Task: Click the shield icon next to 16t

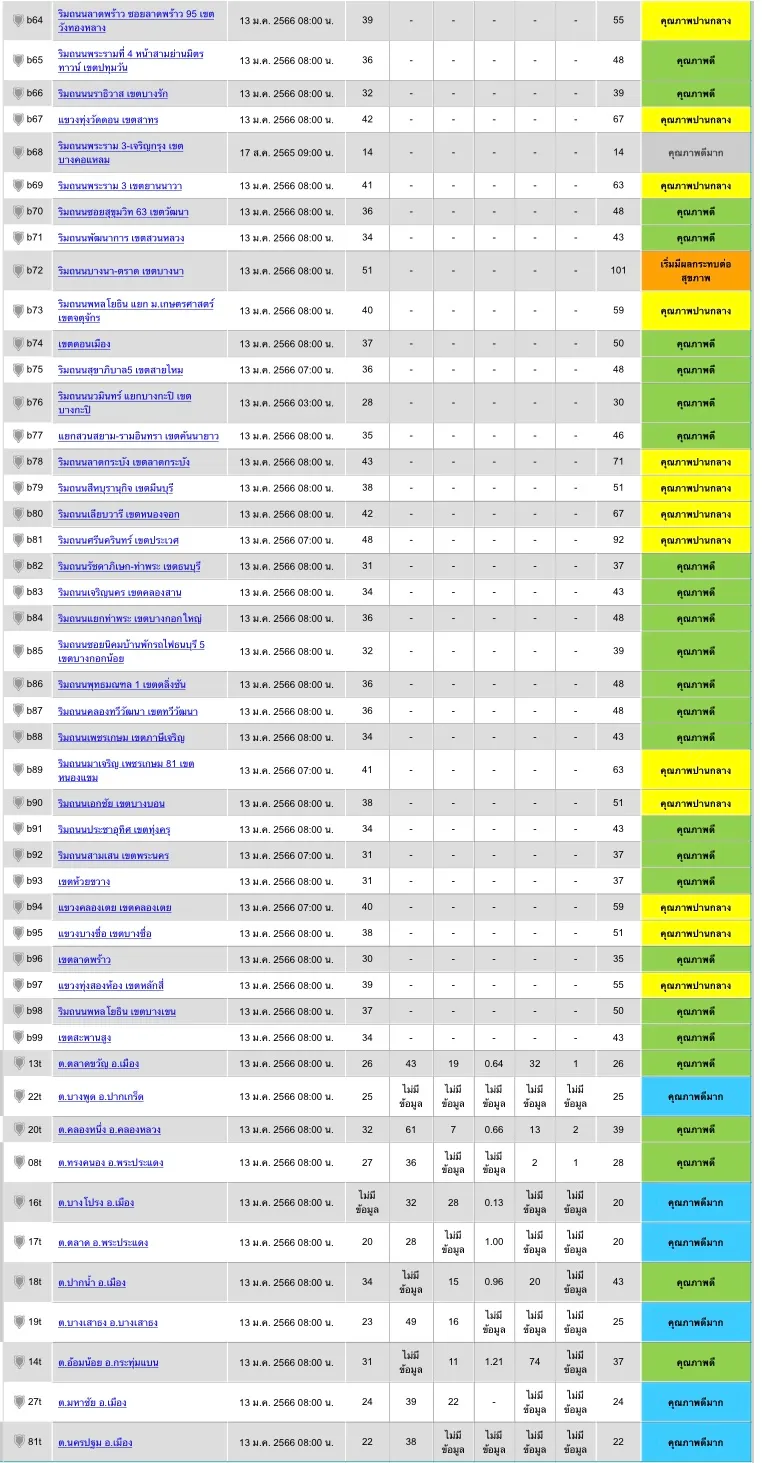Action: coord(18,1202)
